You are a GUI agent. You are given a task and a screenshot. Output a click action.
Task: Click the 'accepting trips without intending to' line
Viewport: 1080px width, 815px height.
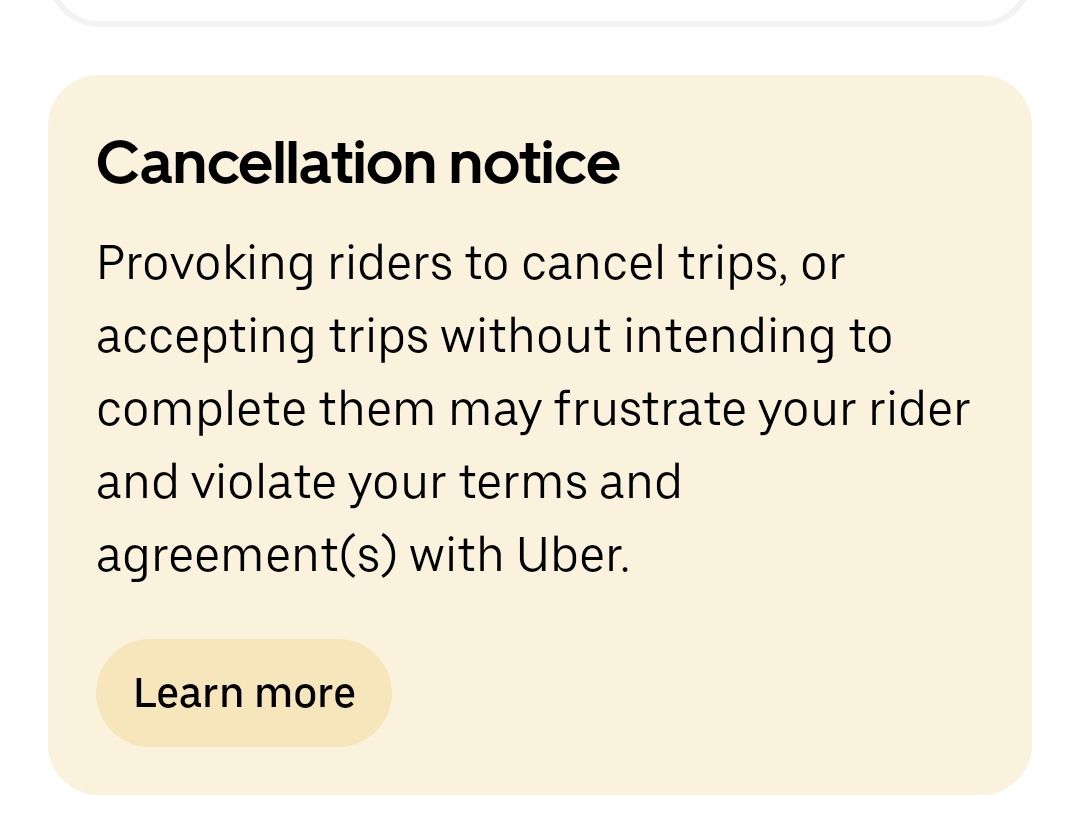(494, 338)
